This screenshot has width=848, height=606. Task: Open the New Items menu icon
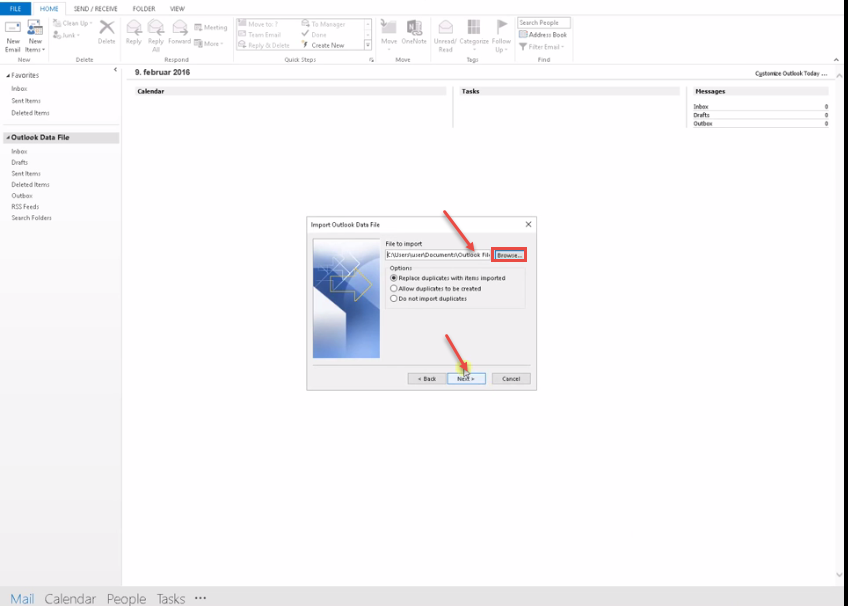(x=35, y=27)
